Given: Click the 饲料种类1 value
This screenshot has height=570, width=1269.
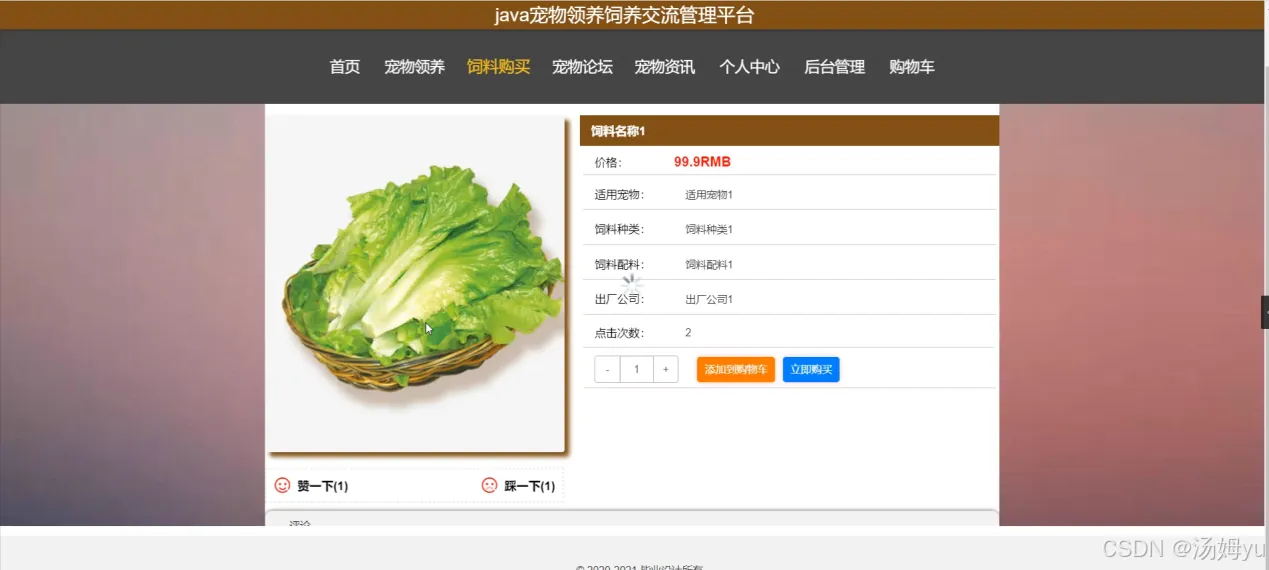Looking at the screenshot, I should pos(709,230).
